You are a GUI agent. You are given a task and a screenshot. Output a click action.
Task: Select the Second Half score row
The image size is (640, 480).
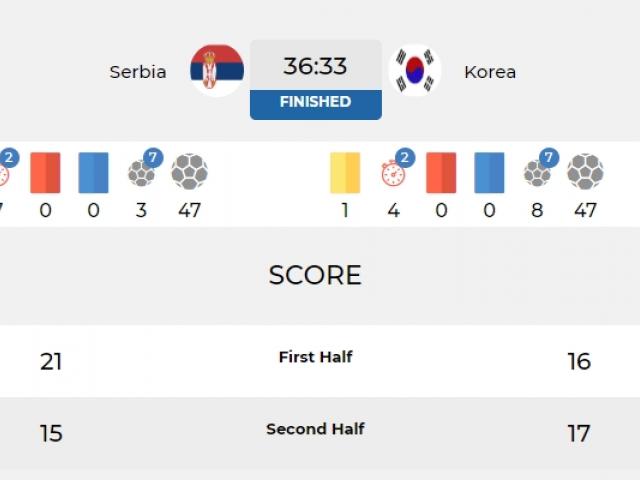(x=320, y=433)
